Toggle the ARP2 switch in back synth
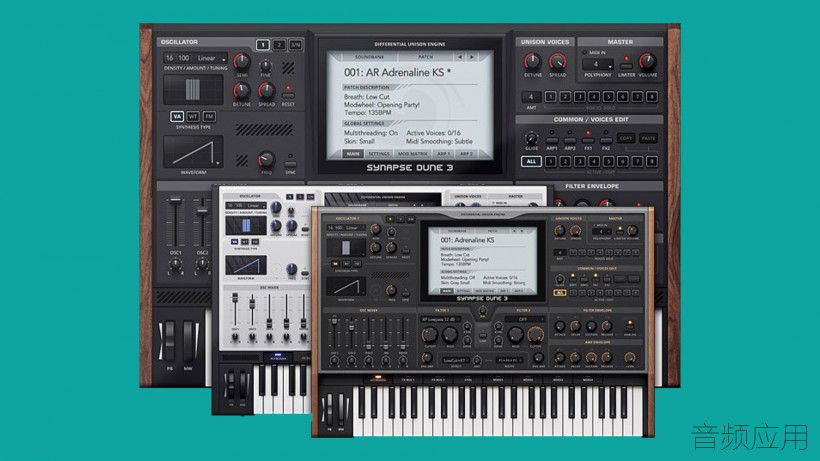The height and width of the screenshot is (461, 820). click(x=570, y=141)
